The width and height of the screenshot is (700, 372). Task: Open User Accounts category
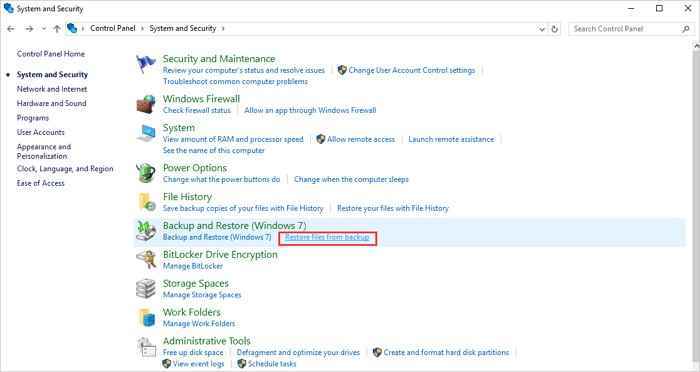coord(41,132)
